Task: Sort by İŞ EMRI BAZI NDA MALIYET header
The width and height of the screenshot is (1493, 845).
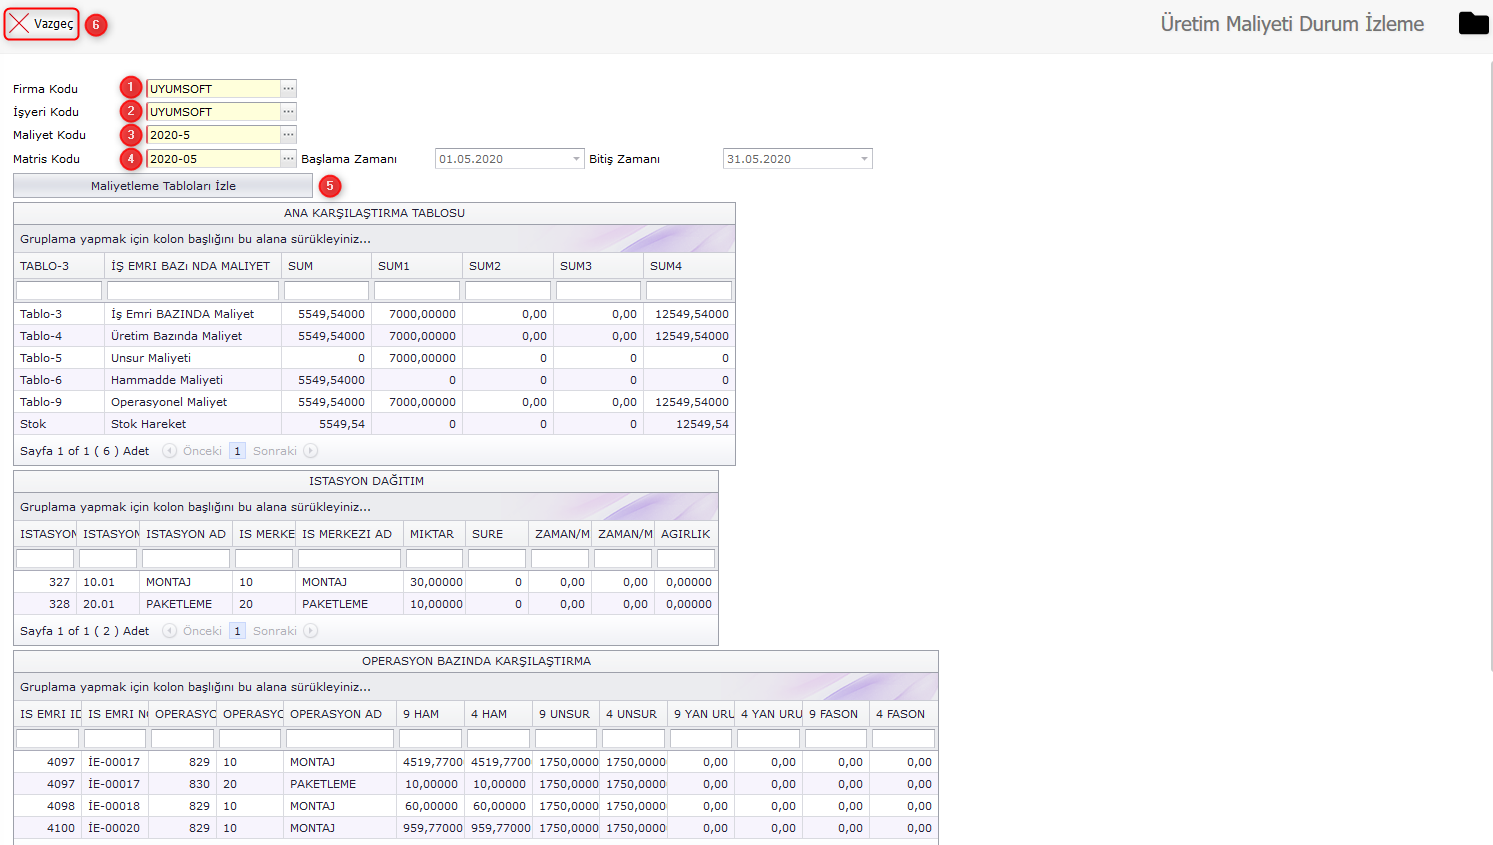Action: point(193,266)
